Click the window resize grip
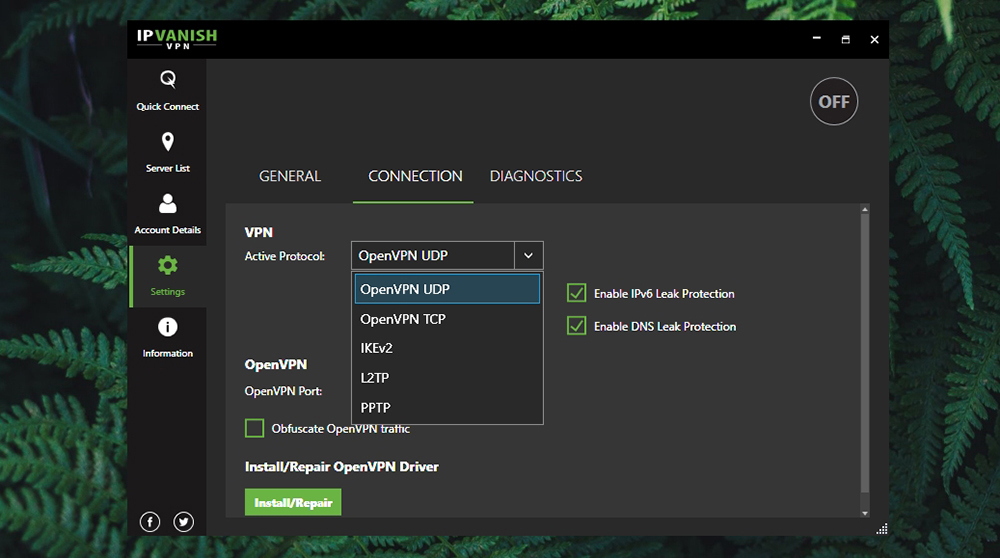Screen dimensions: 1000x558 882,529
